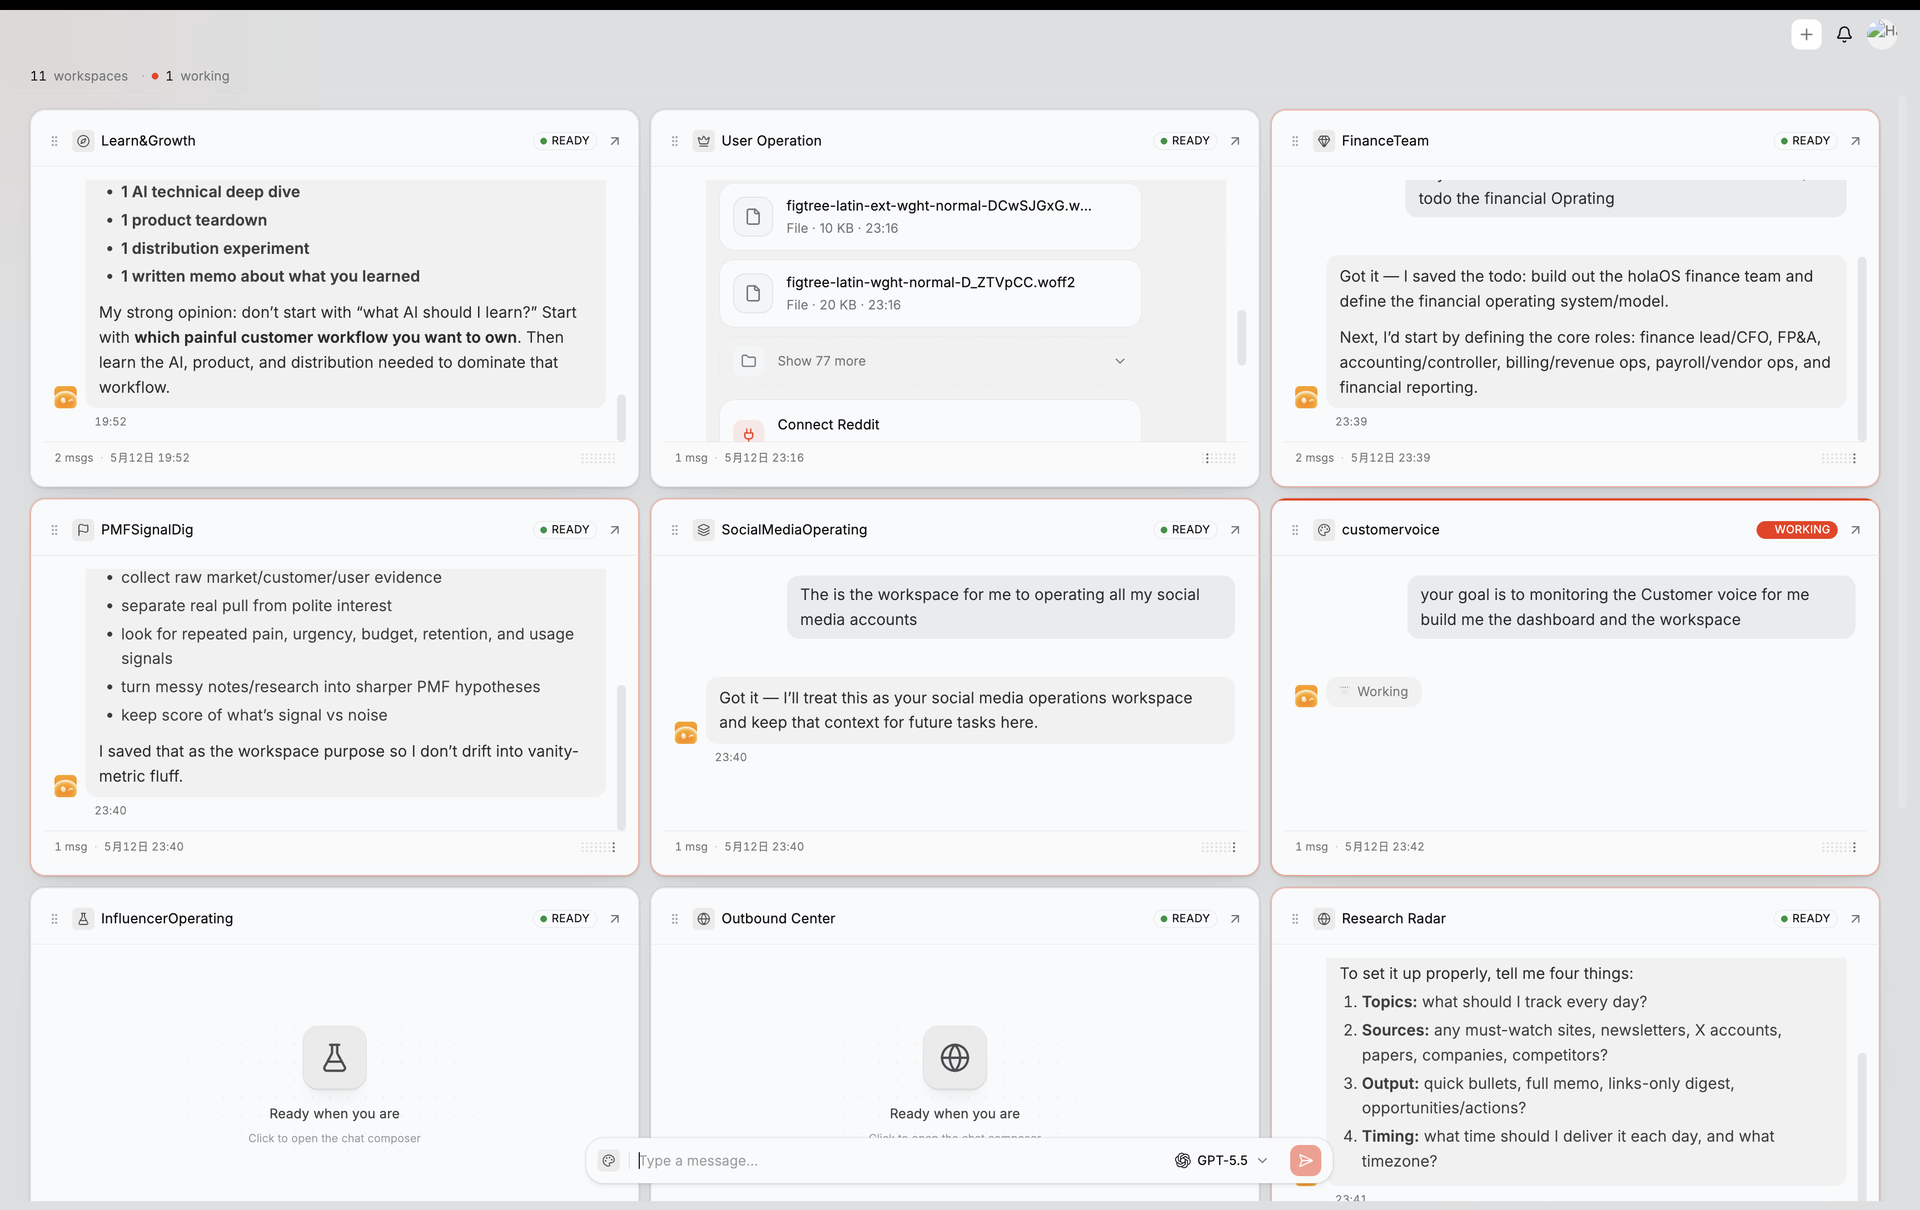Click the Outbound Center globe header icon
1920x1210 pixels.
click(x=704, y=919)
